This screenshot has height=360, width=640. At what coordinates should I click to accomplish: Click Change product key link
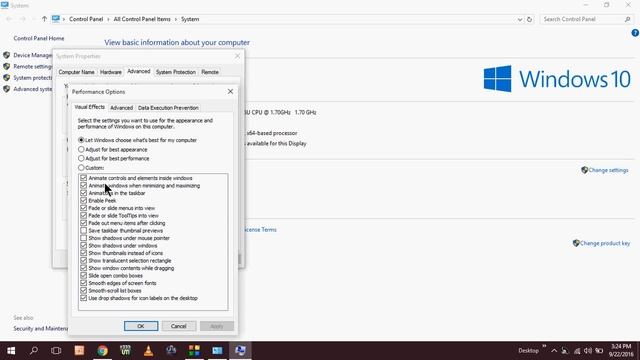605,243
